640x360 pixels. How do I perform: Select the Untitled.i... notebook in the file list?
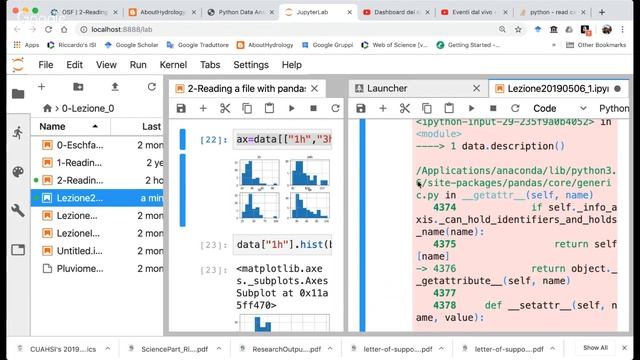tap(97, 251)
